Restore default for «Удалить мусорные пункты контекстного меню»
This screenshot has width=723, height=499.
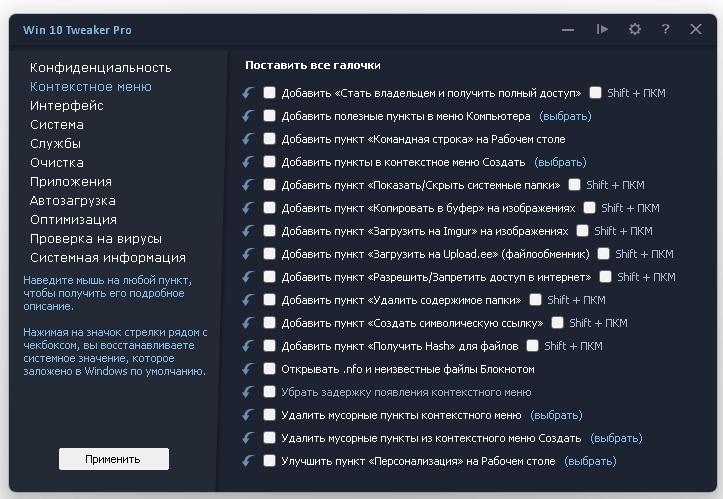(x=248, y=416)
